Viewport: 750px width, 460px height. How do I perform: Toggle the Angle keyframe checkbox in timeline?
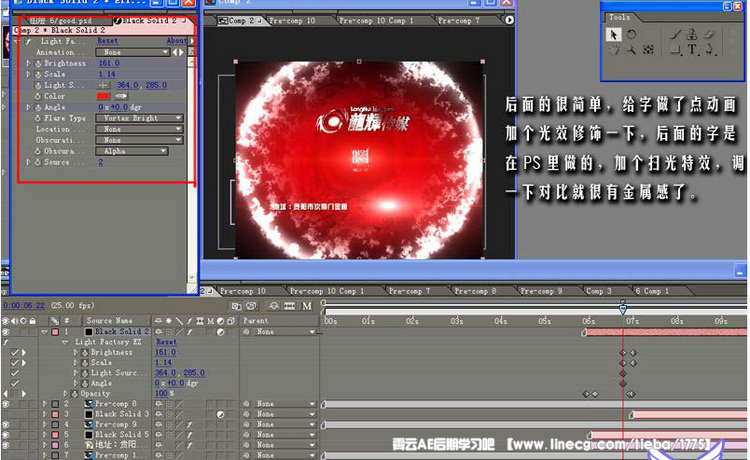click(x=15, y=383)
